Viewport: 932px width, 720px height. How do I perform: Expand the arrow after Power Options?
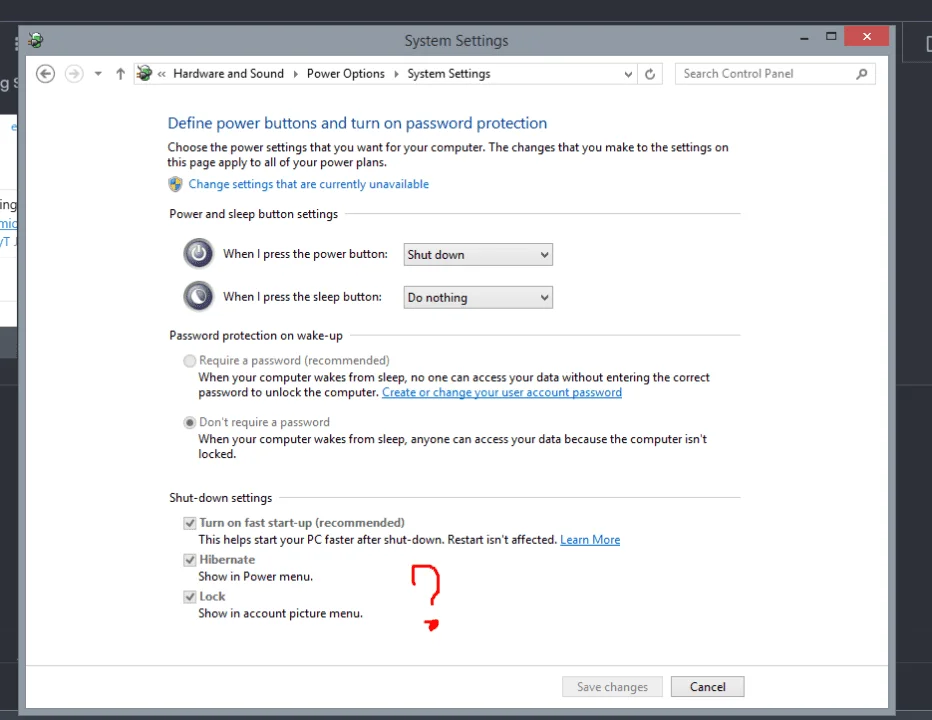[396, 74]
